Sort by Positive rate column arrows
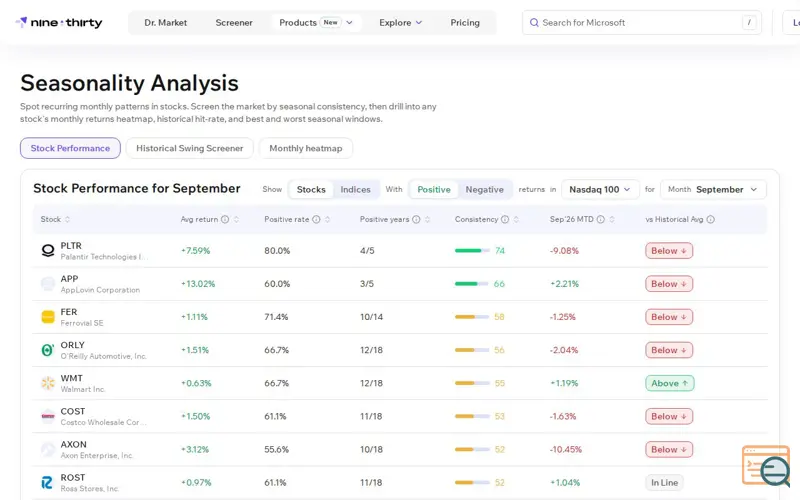Screen dimensions: 800x500 pos(327,219)
